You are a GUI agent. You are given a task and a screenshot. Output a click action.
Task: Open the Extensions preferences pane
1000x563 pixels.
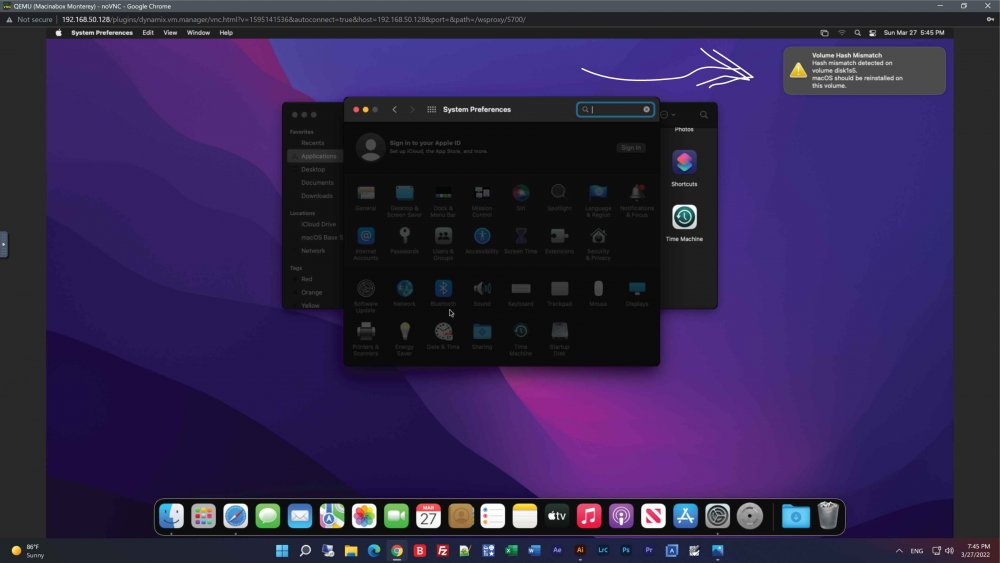(559, 240)
